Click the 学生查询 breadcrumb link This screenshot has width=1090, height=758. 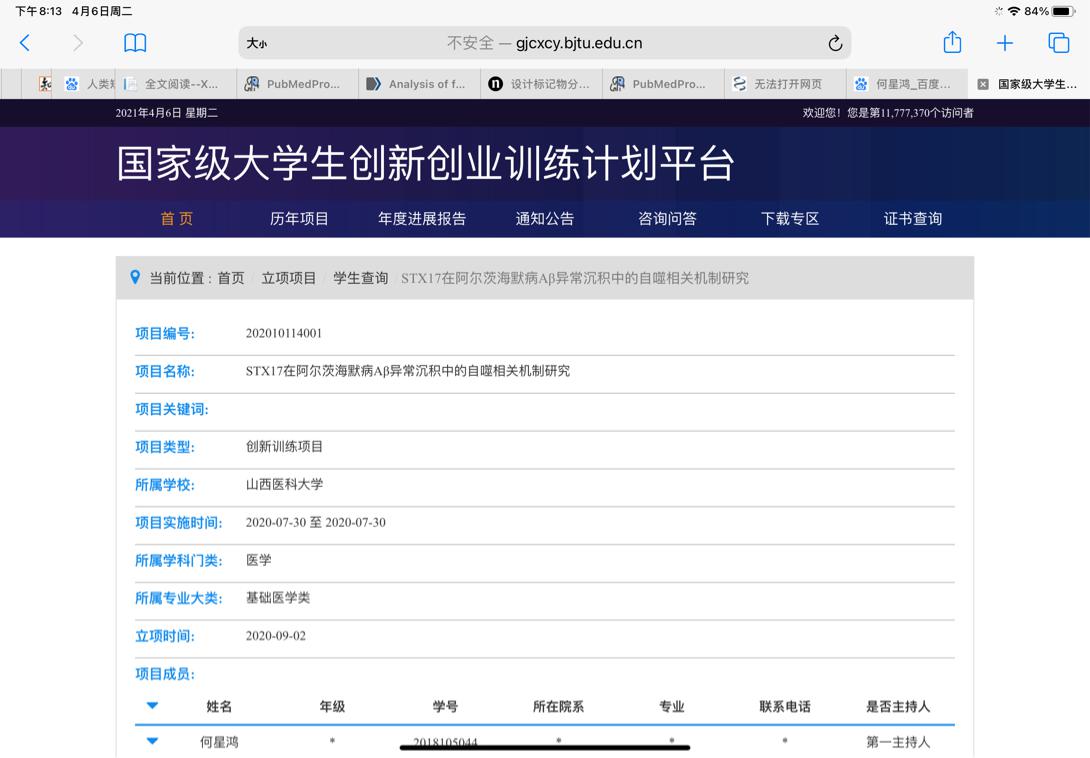(x=360, y=278)
